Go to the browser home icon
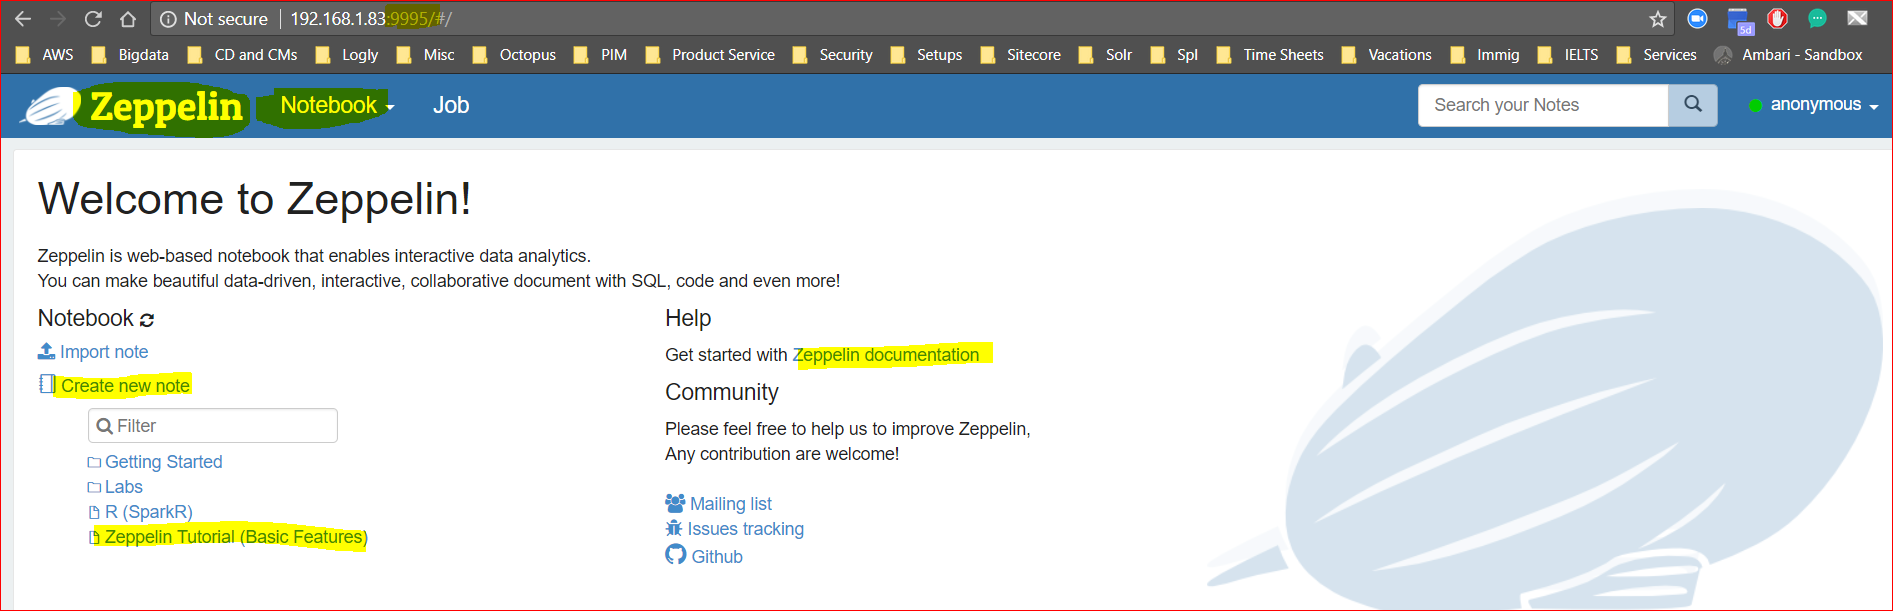This screenshot has height=611, width=1893. point(128,19)
